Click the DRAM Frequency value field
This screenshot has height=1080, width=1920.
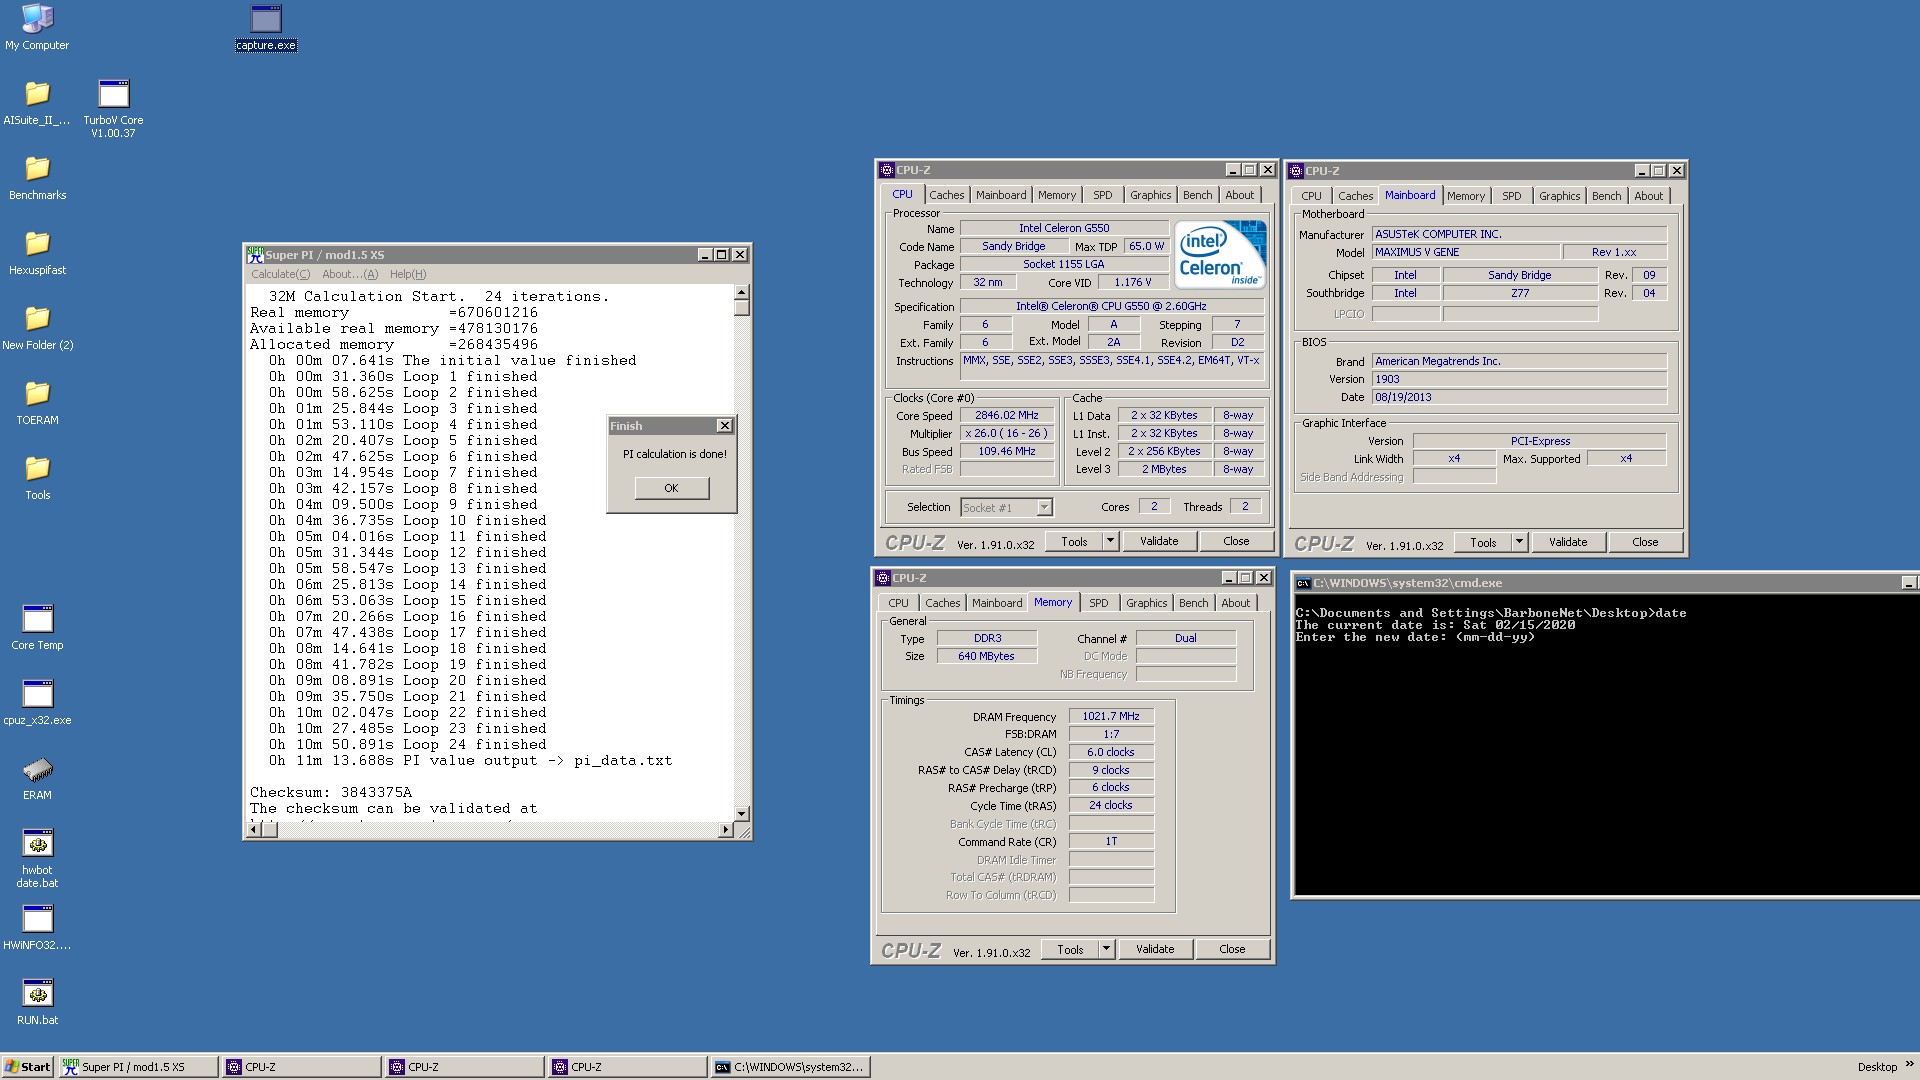pos(1111,716)
